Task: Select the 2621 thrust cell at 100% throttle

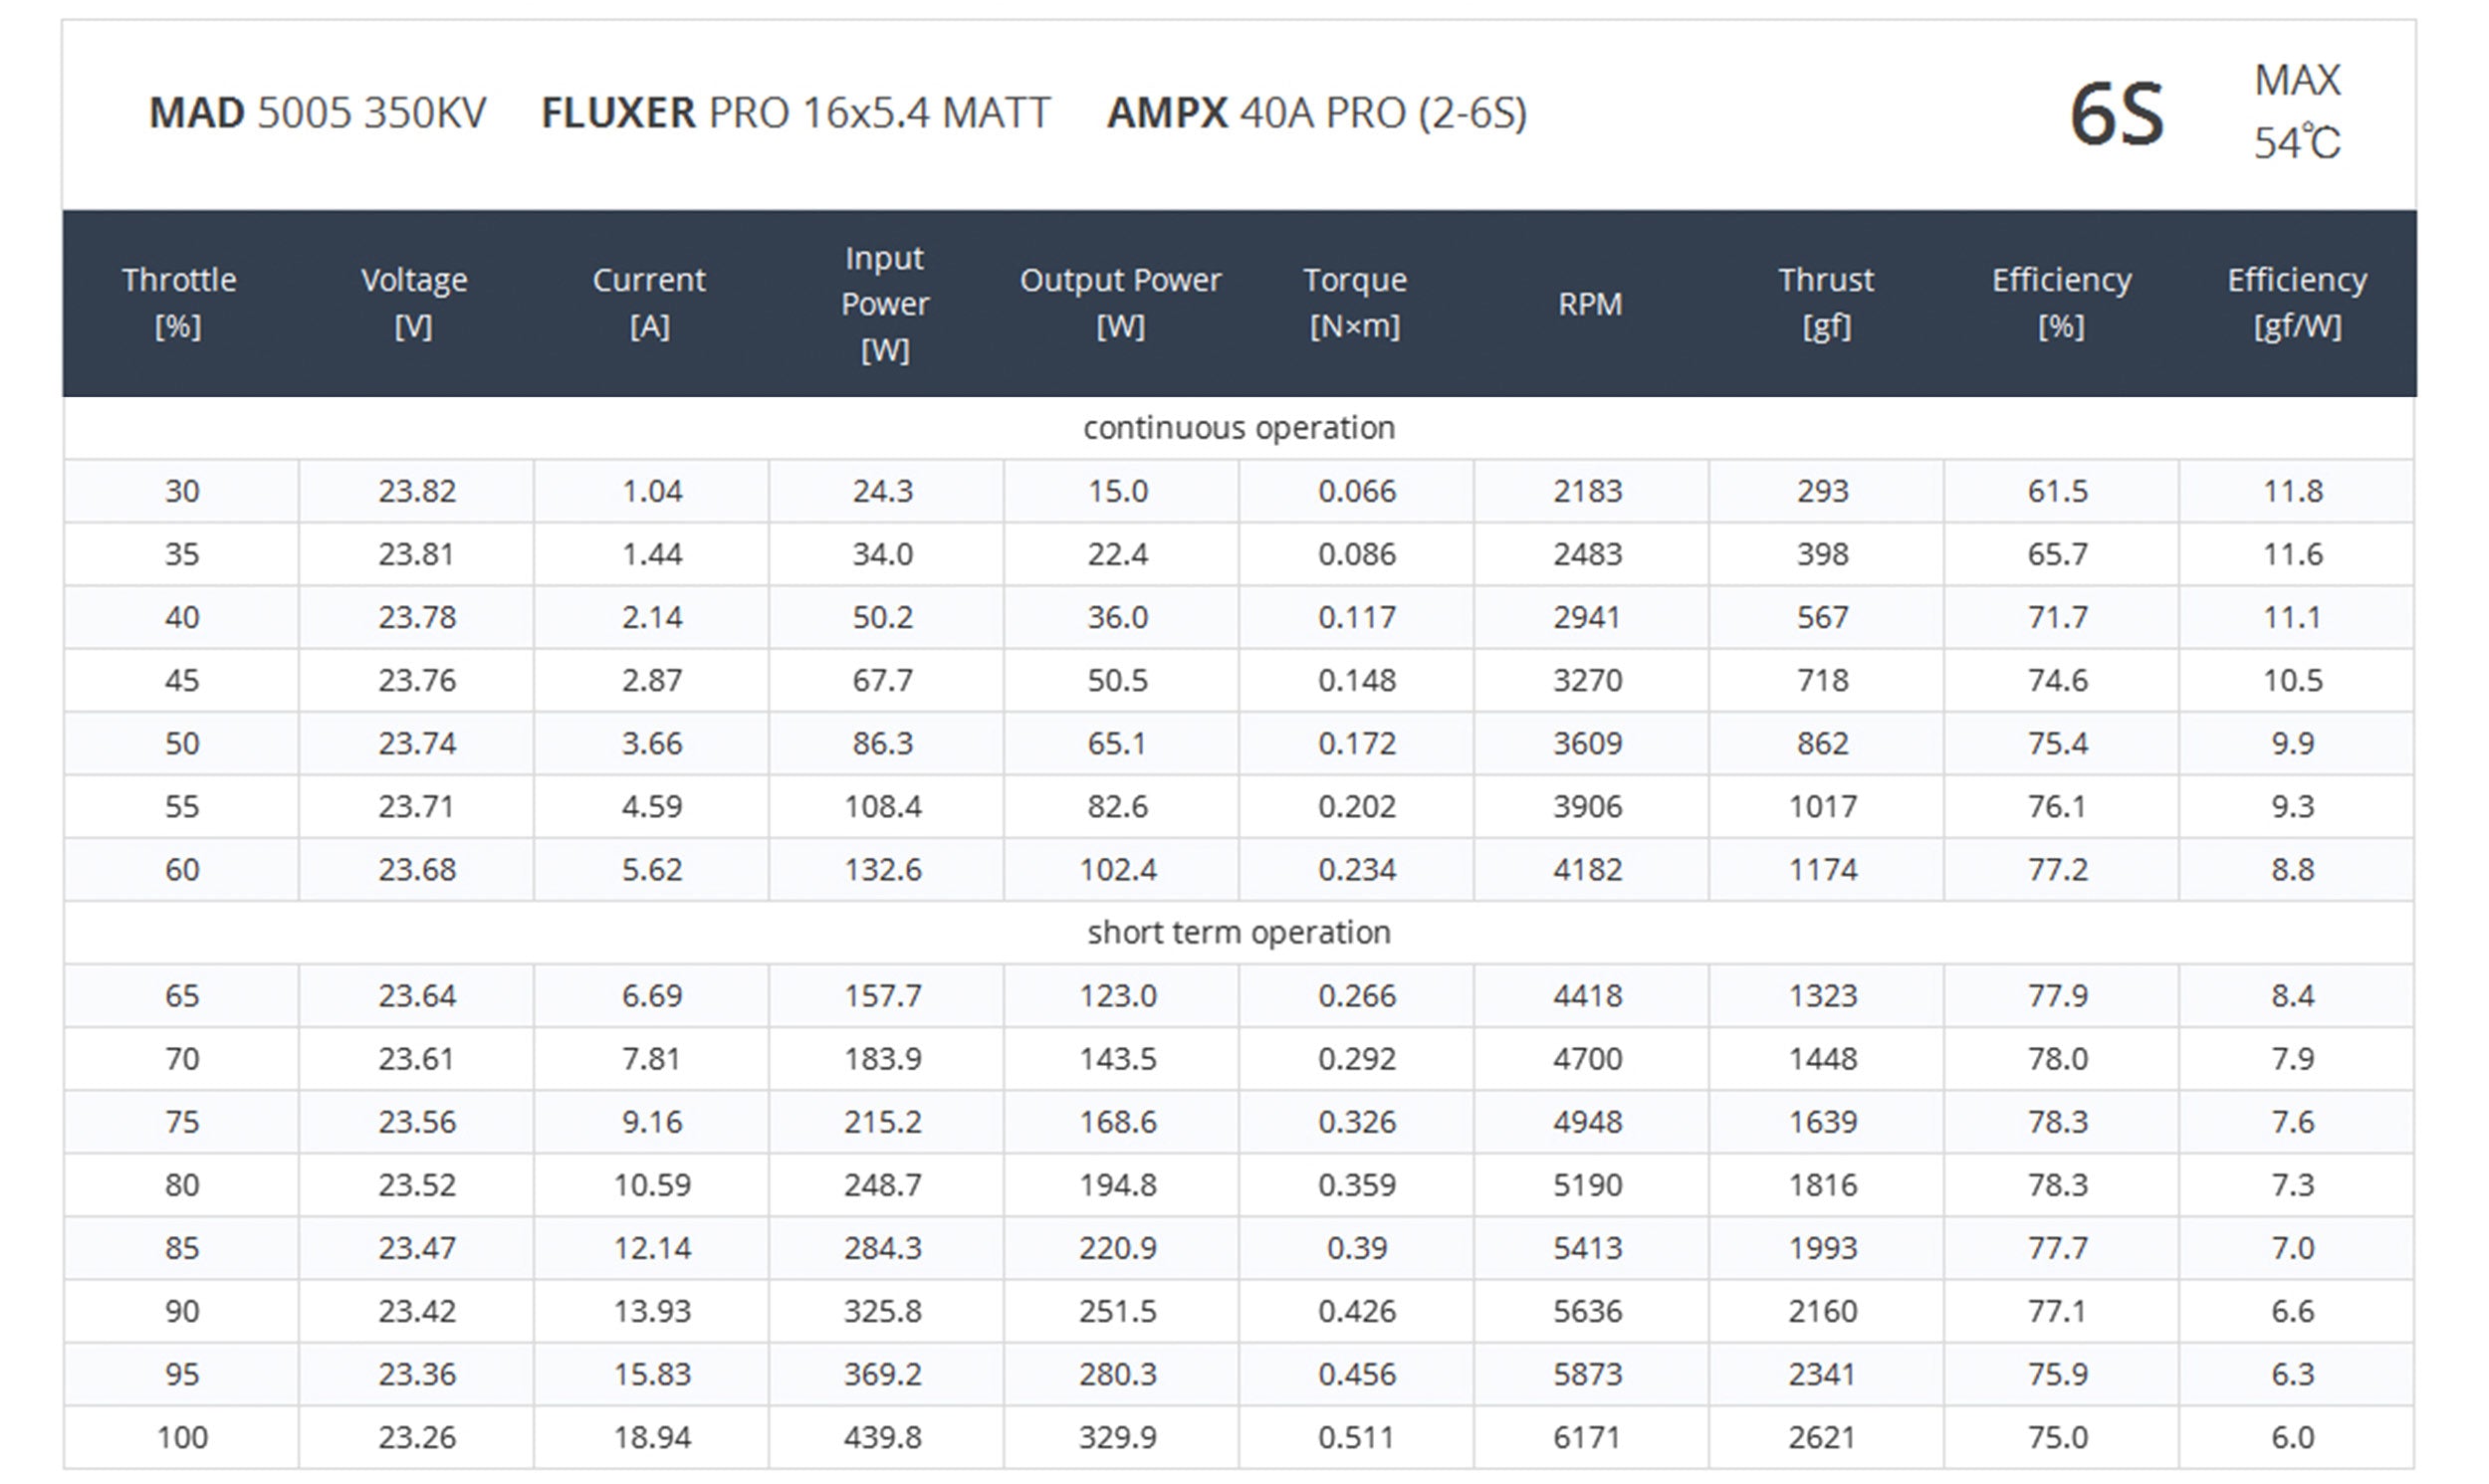Action: click(1823, 1438)
